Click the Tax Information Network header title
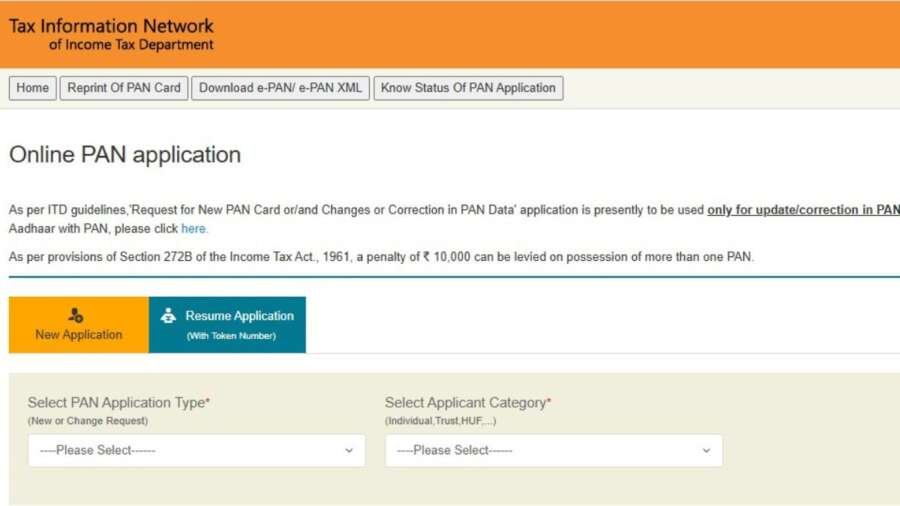 point(111,26)
